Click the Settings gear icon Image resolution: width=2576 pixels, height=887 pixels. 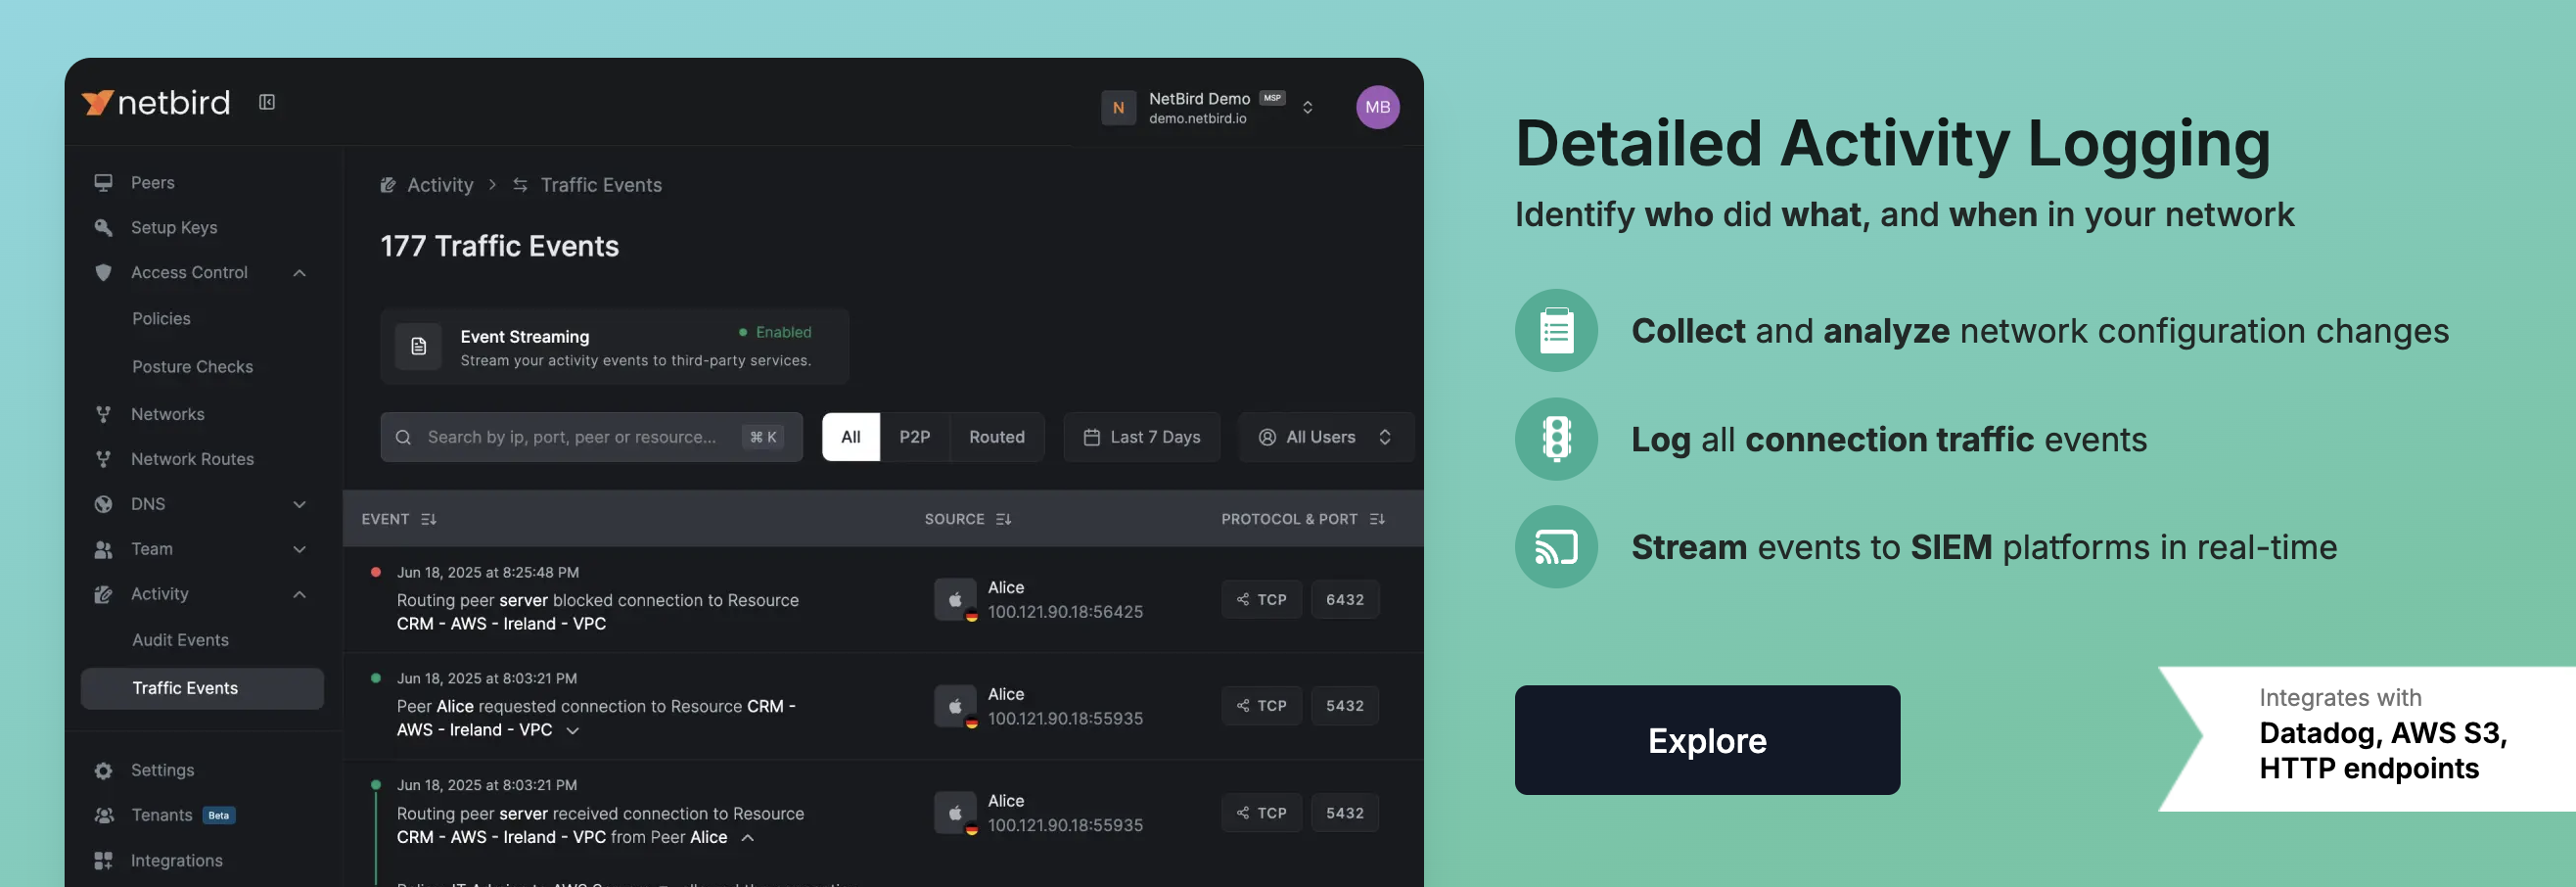click(103, 771)
